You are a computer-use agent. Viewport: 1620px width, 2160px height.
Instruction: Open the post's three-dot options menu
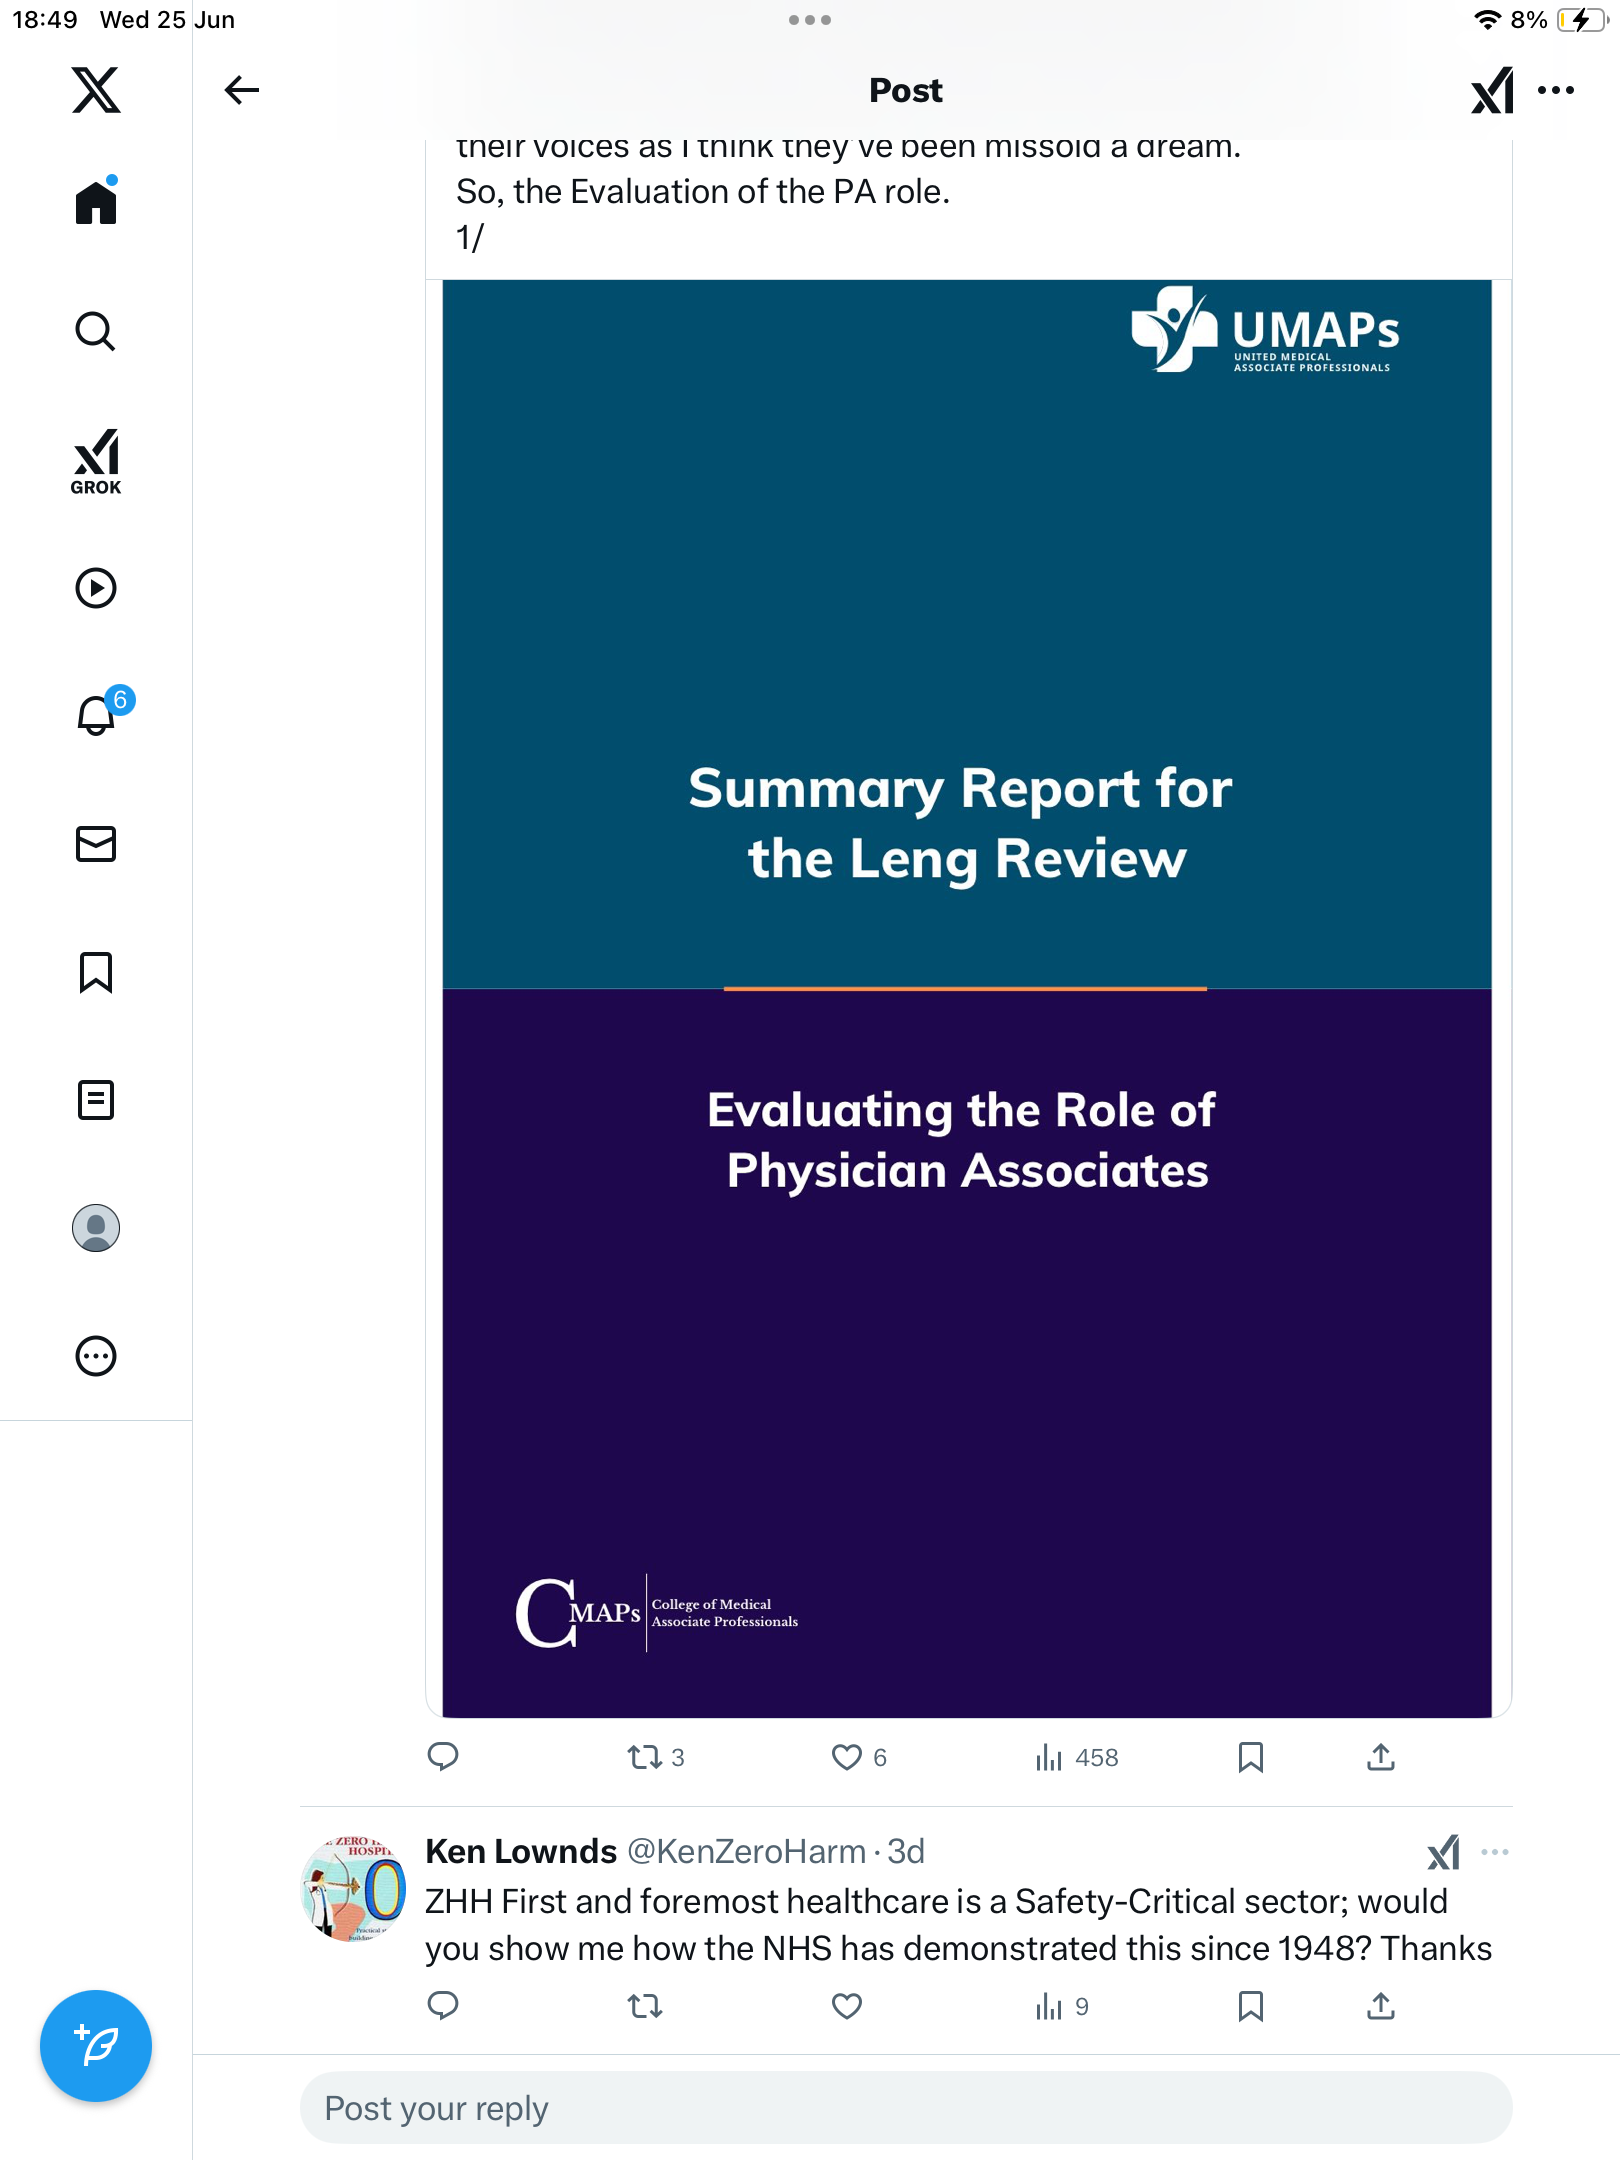click(1556, 90)
